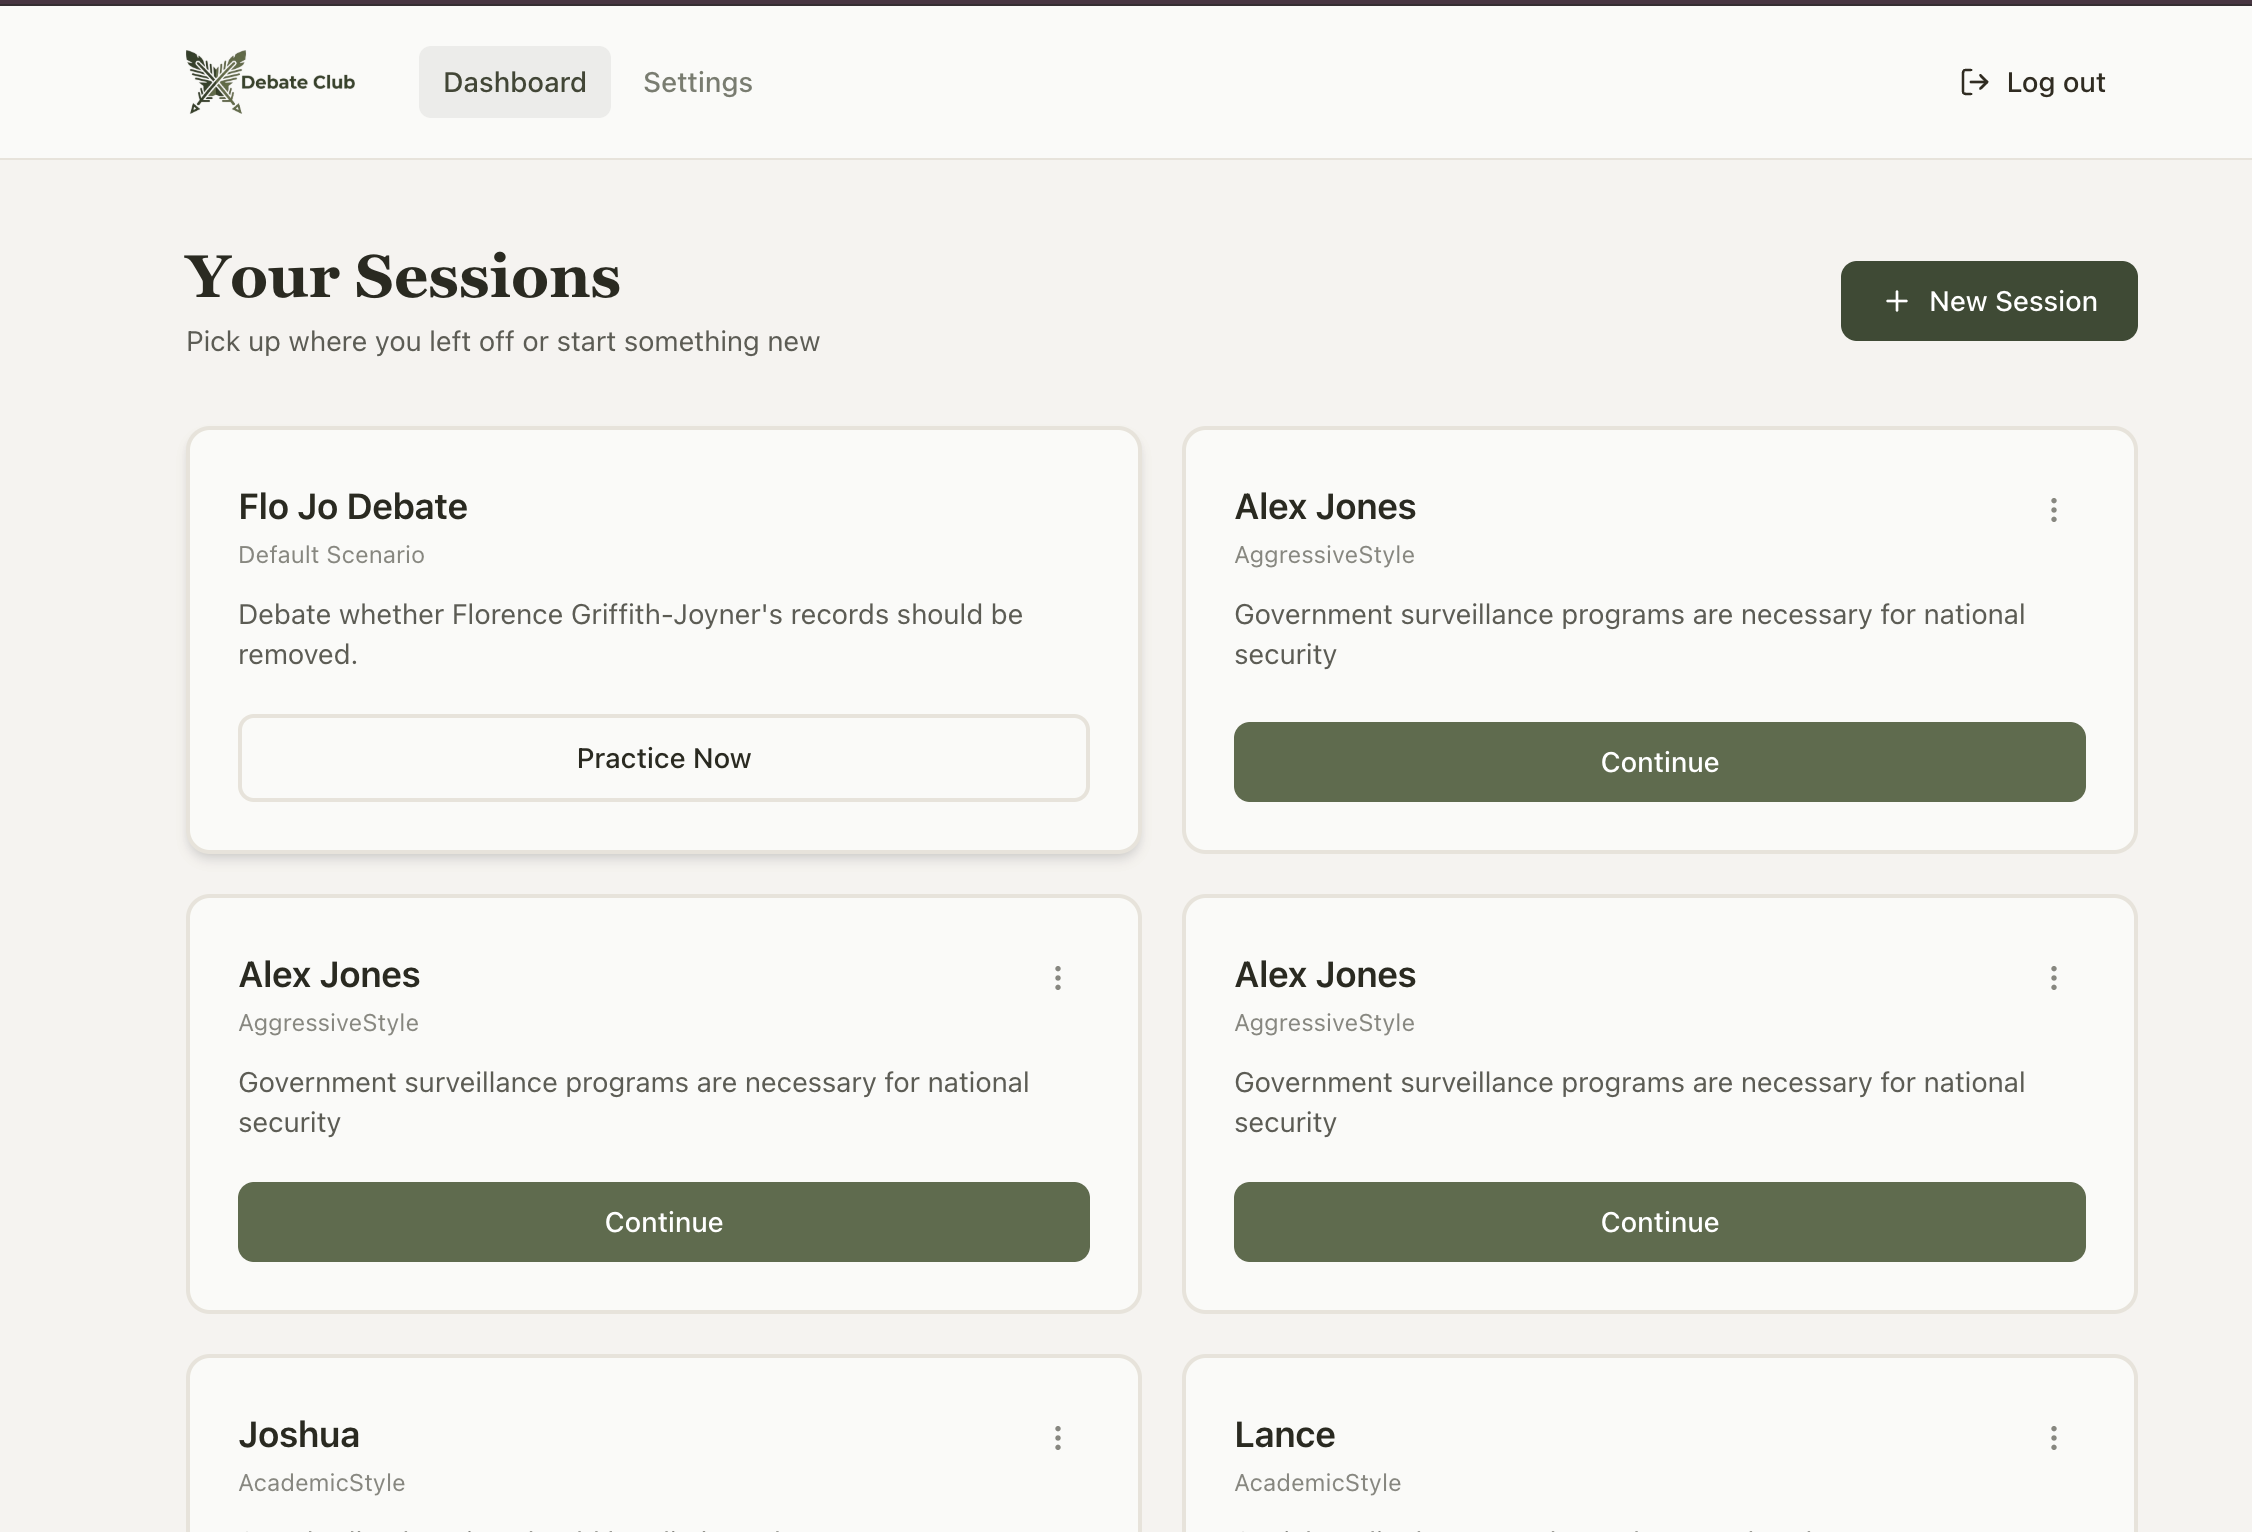Image resolution: width=2252 pixels, height=1532 pixels.
Task: Click Practice Now on Flo Jo Debate
Action: point(663,758)
